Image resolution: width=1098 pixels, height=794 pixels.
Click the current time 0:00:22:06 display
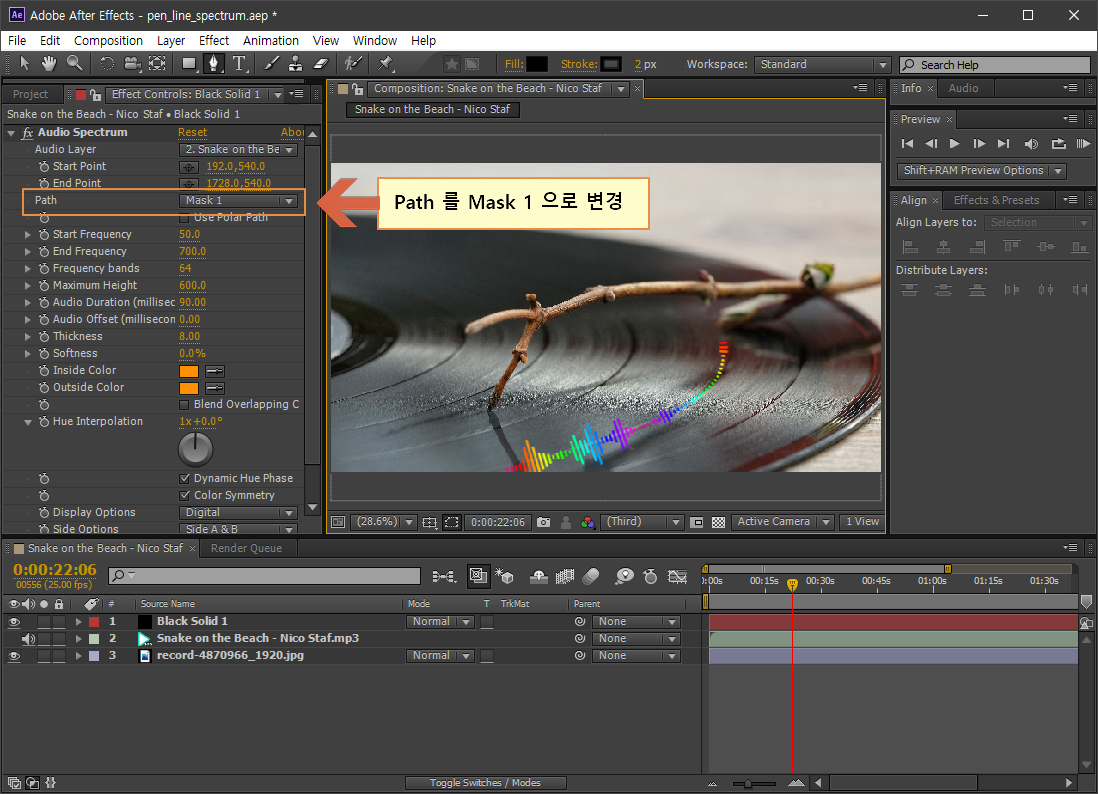[55, 570]
